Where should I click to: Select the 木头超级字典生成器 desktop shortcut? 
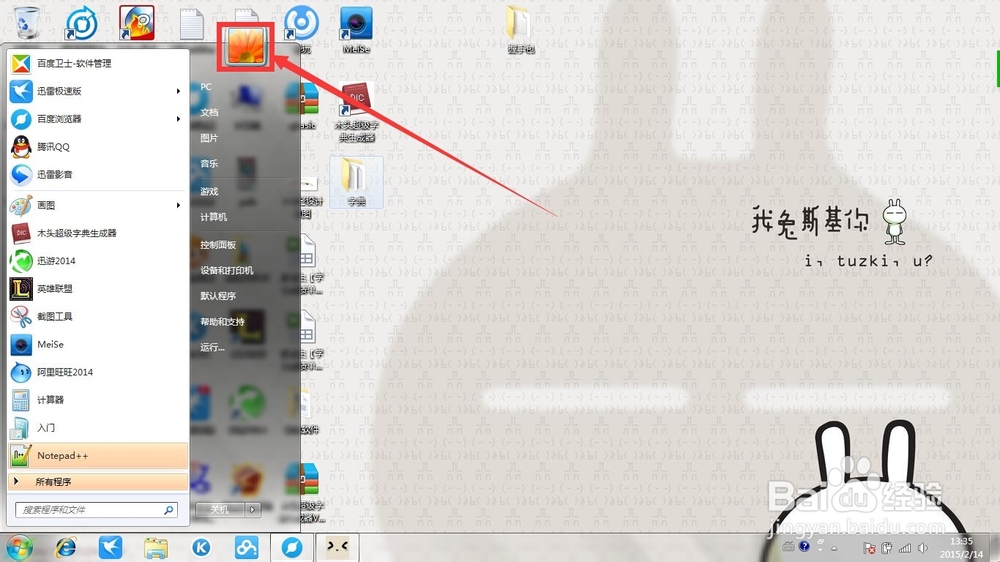point(357,112)
